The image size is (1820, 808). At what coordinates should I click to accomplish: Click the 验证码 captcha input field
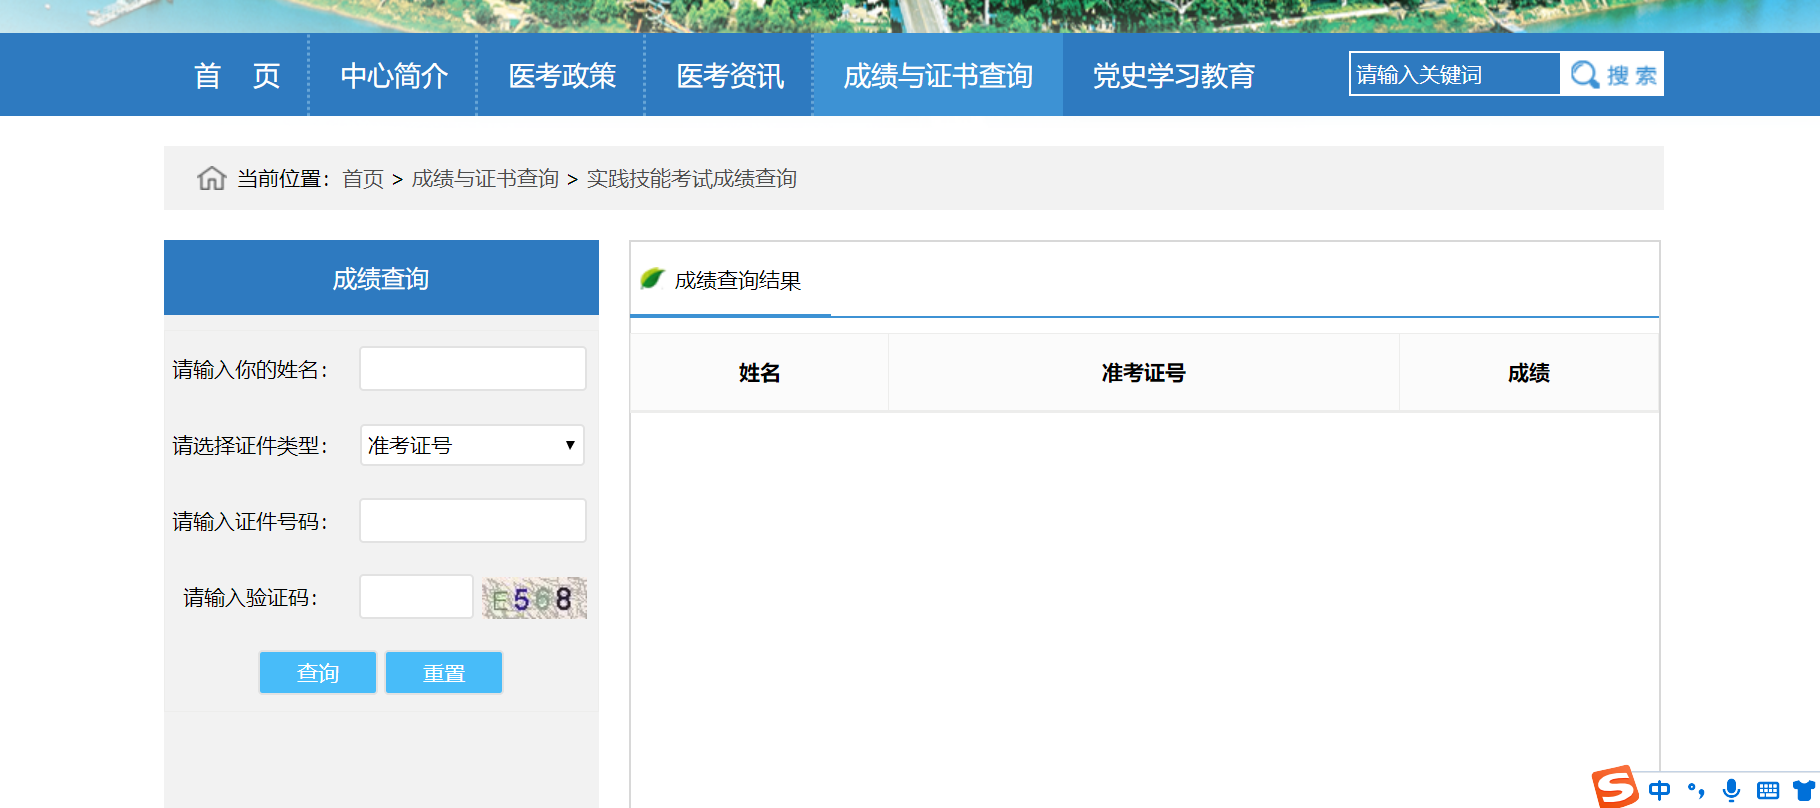click(x=416, y=597)
